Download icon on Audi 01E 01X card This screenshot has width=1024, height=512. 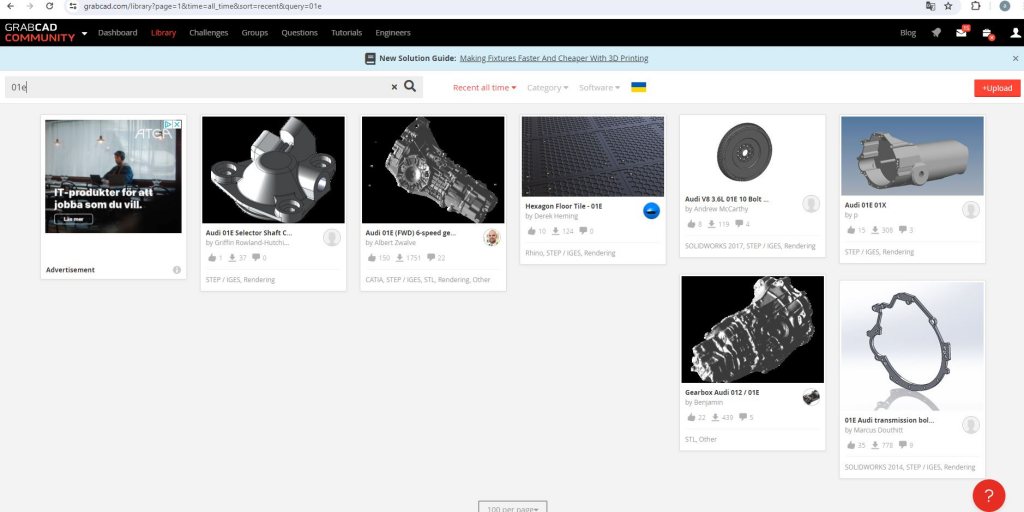click(x=874, y=230)
